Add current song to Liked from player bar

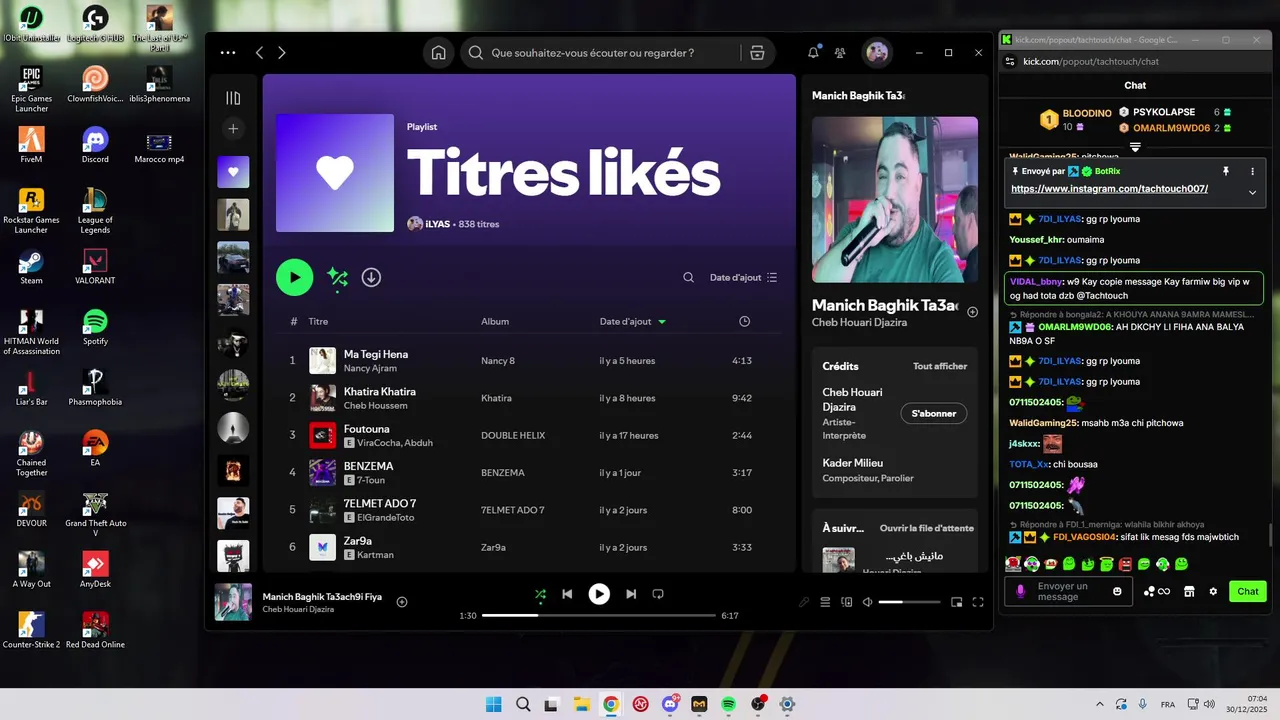coord(402,601)
